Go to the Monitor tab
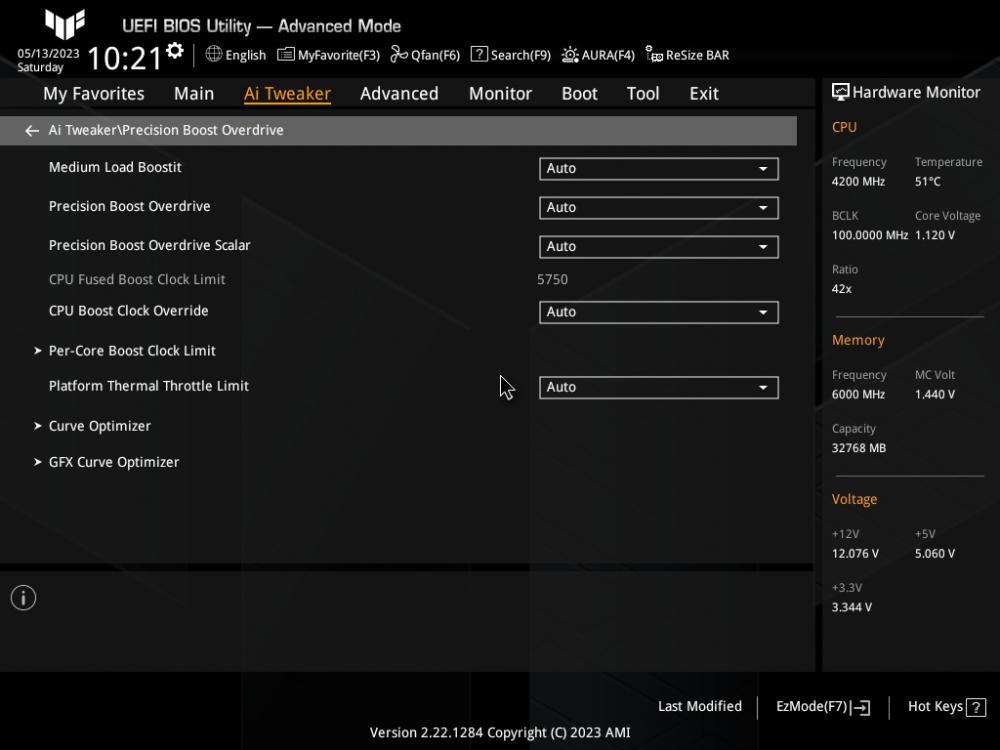 tap(500, 94)
